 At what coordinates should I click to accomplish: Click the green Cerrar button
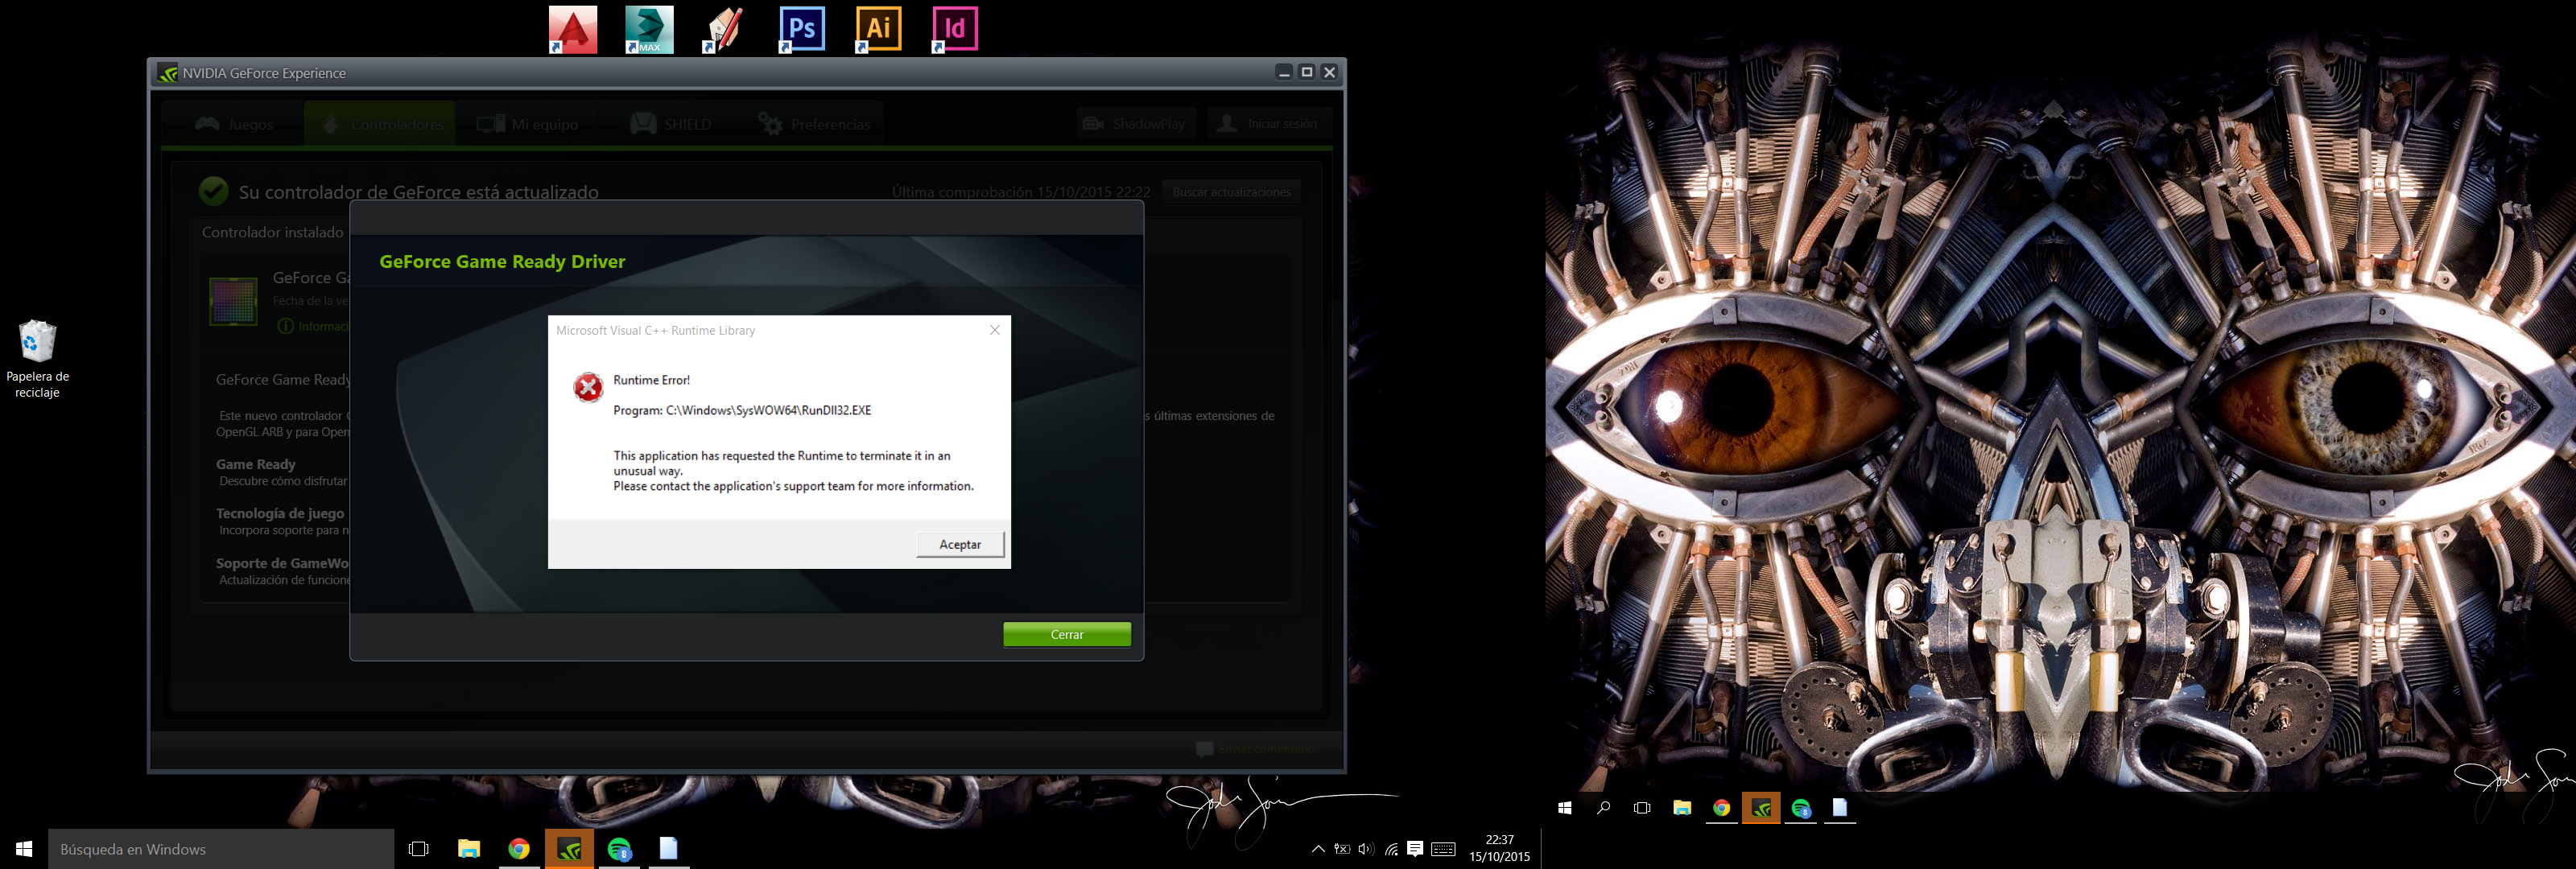coord(1066,635)
